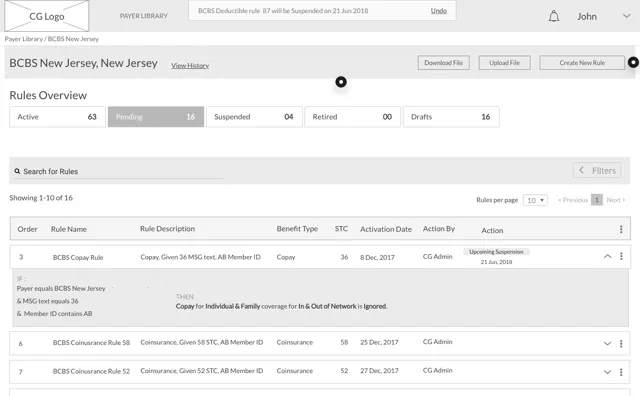Open the View History link
640x396 pixels.
pos(190,65)
